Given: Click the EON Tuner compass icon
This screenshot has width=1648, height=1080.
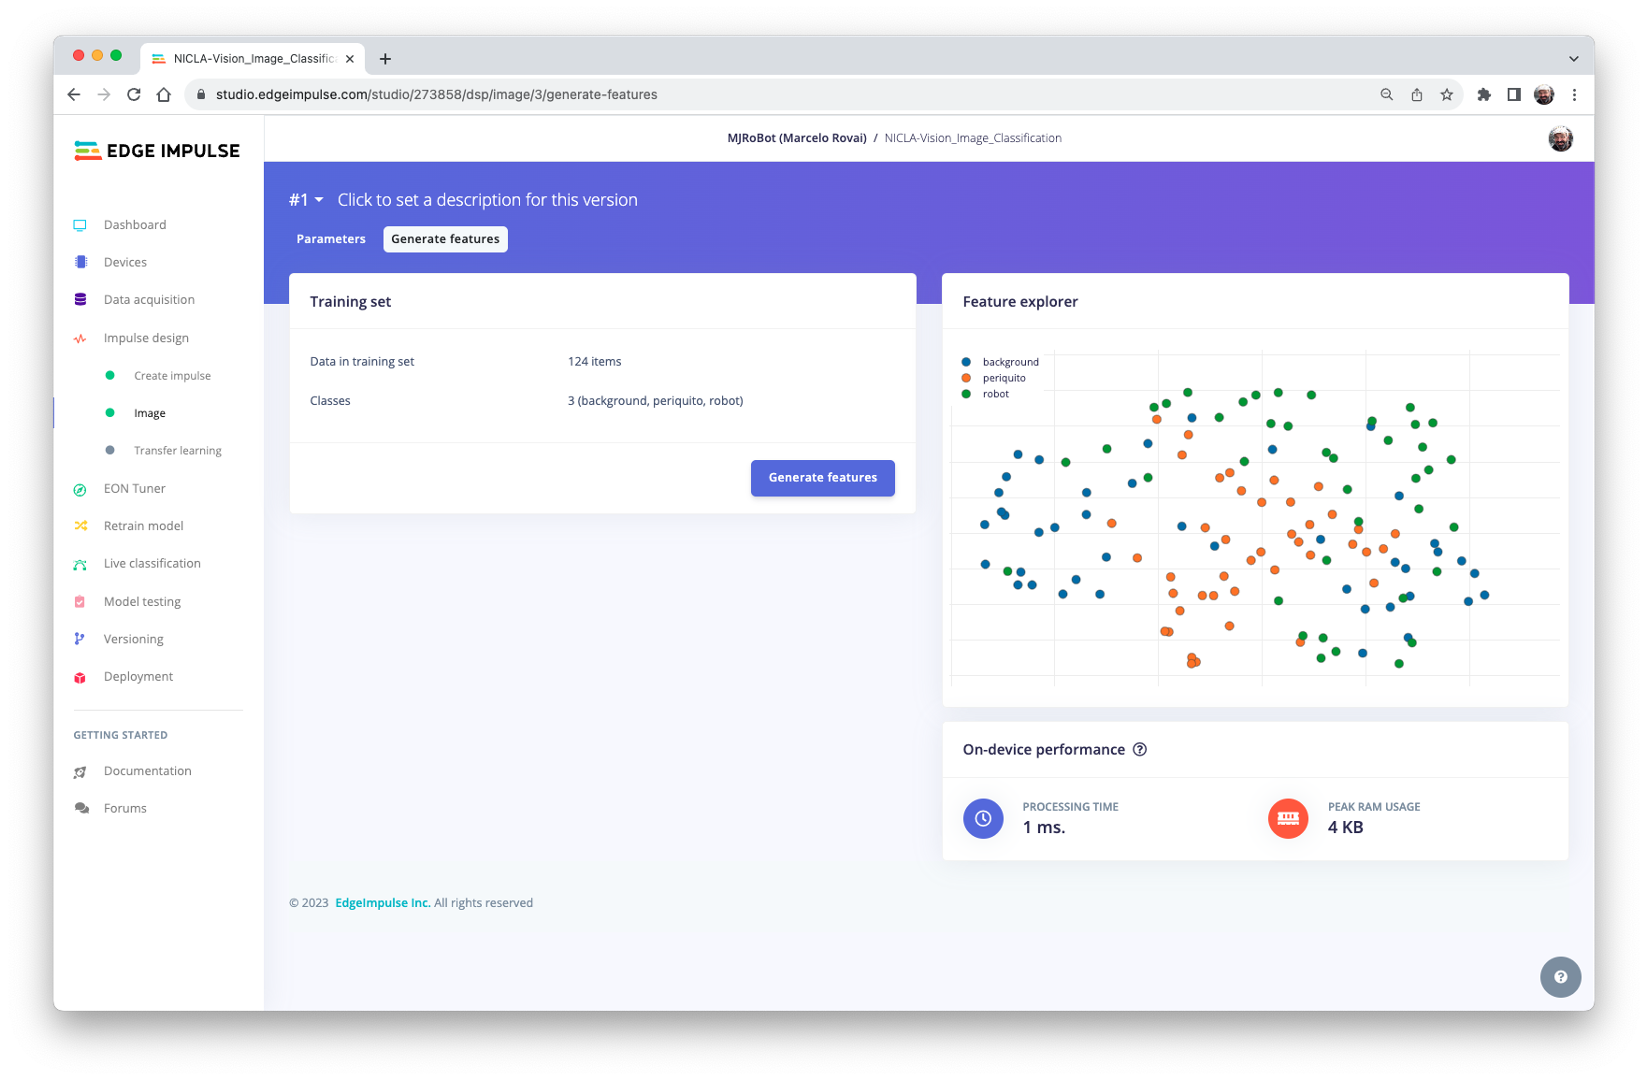Looking at the screenshot, I should [x=80, y=489].
